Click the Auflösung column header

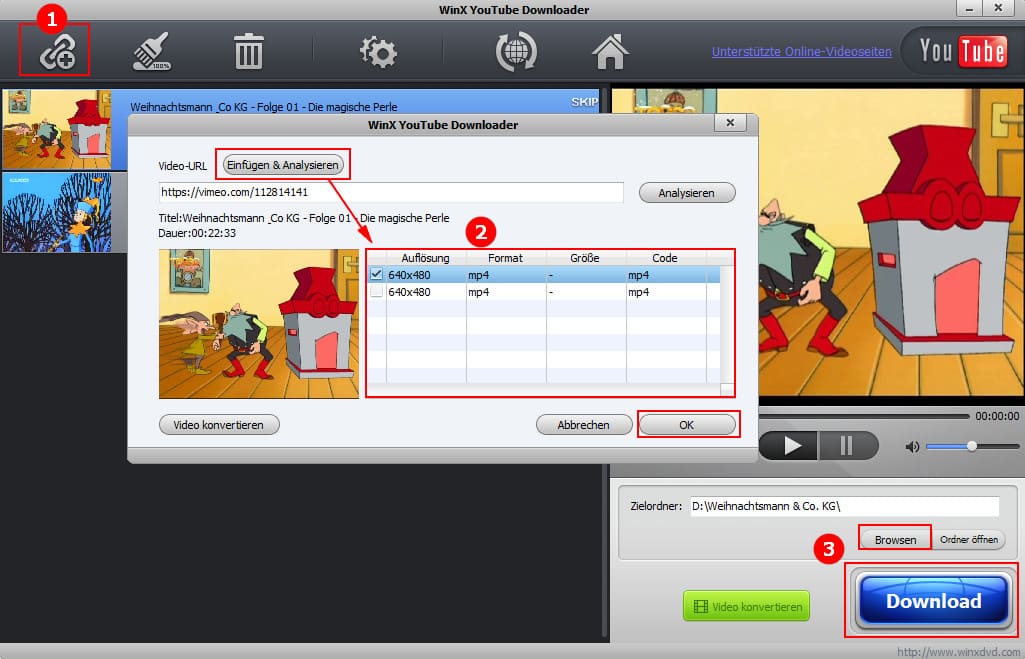(x=426, y=258)
